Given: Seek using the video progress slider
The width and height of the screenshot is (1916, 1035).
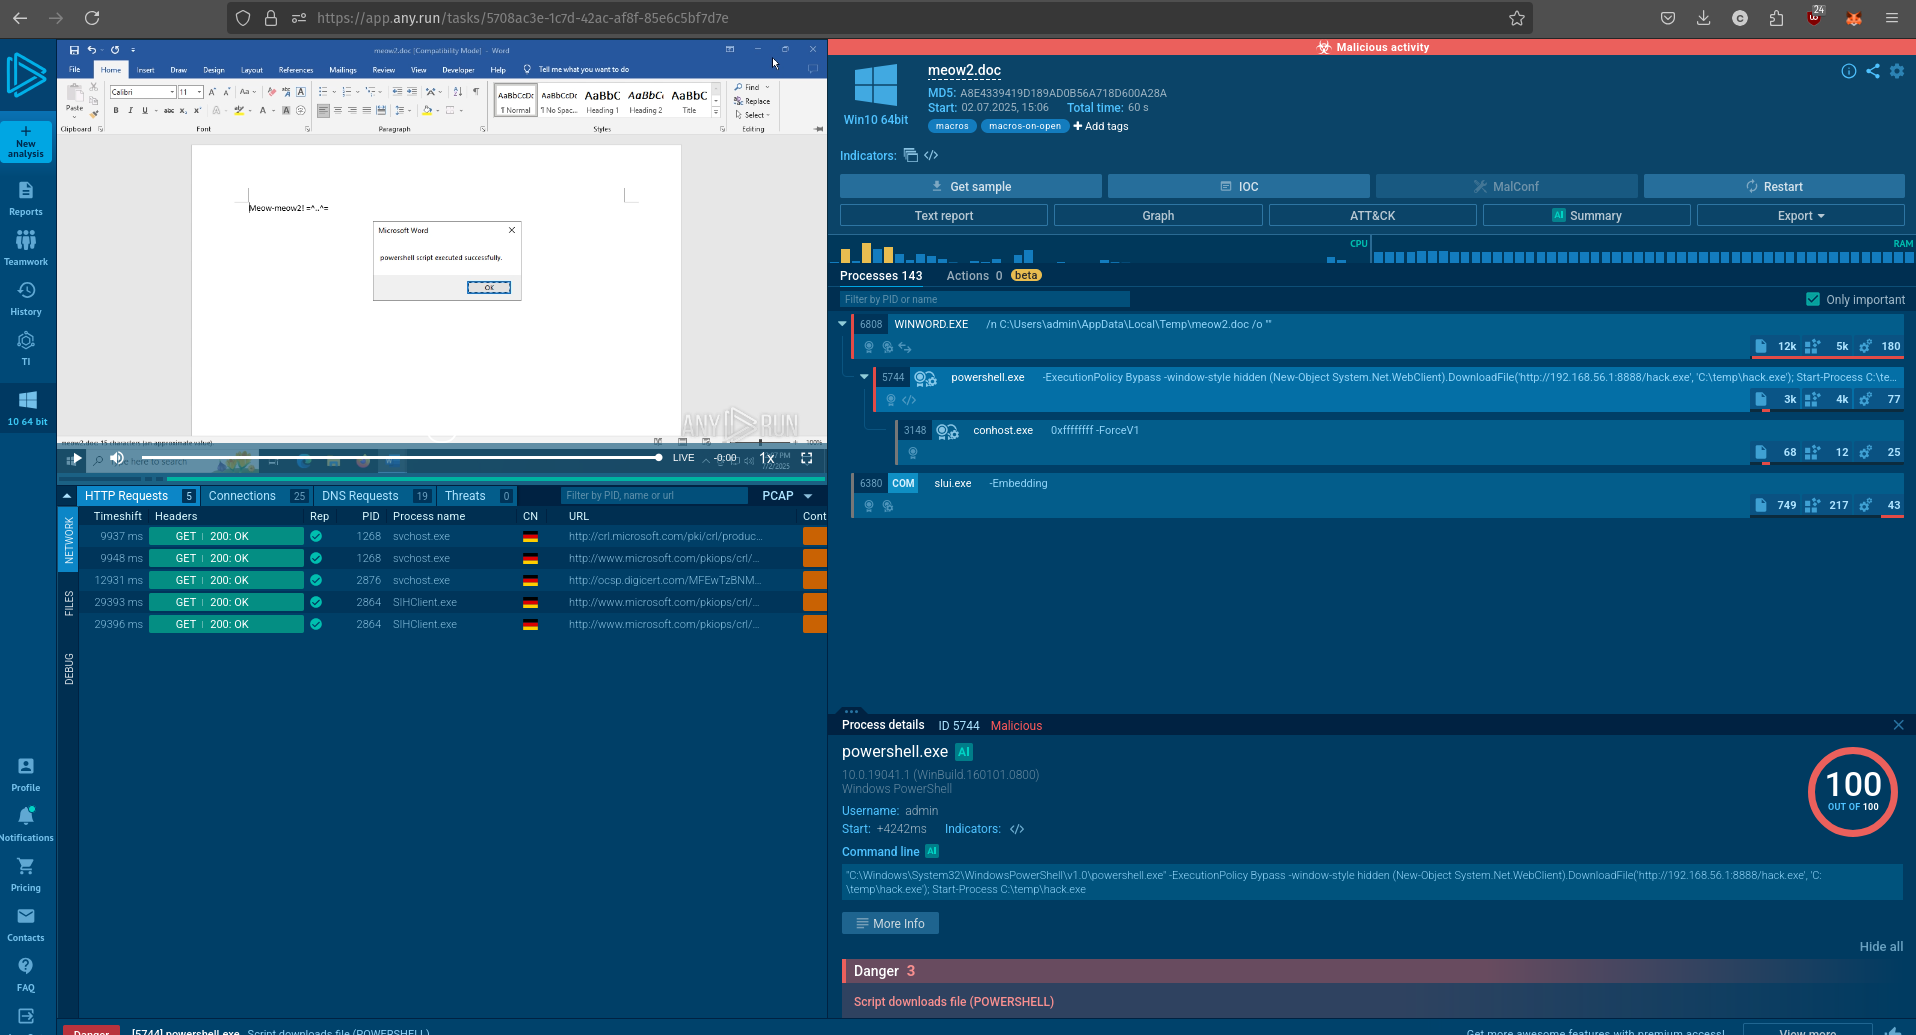Looking at the screenshot, I should click(400, 457).
